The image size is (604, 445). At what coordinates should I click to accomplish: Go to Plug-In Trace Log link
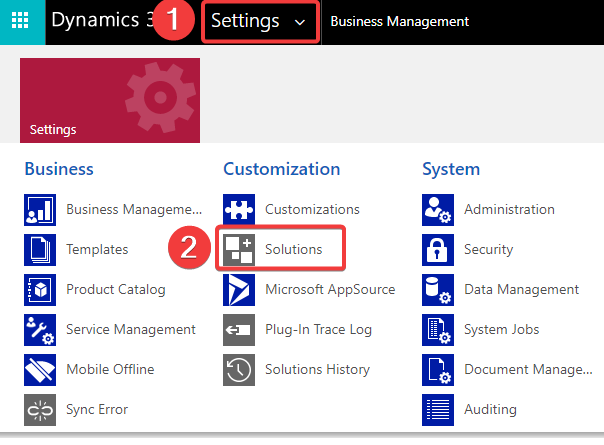click(x=319, y=330)
